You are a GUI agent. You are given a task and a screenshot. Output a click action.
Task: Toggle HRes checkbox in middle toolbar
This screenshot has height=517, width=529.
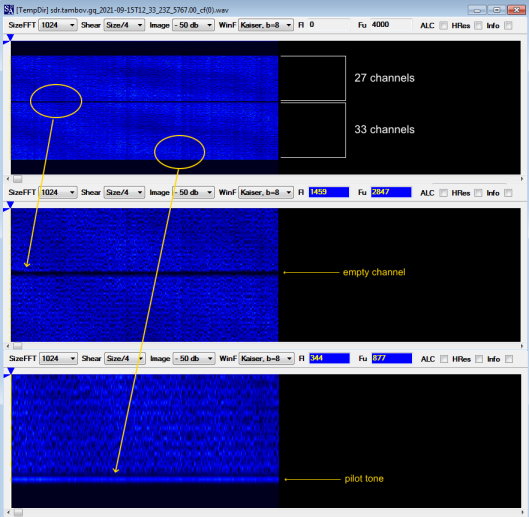click(478, 193)
